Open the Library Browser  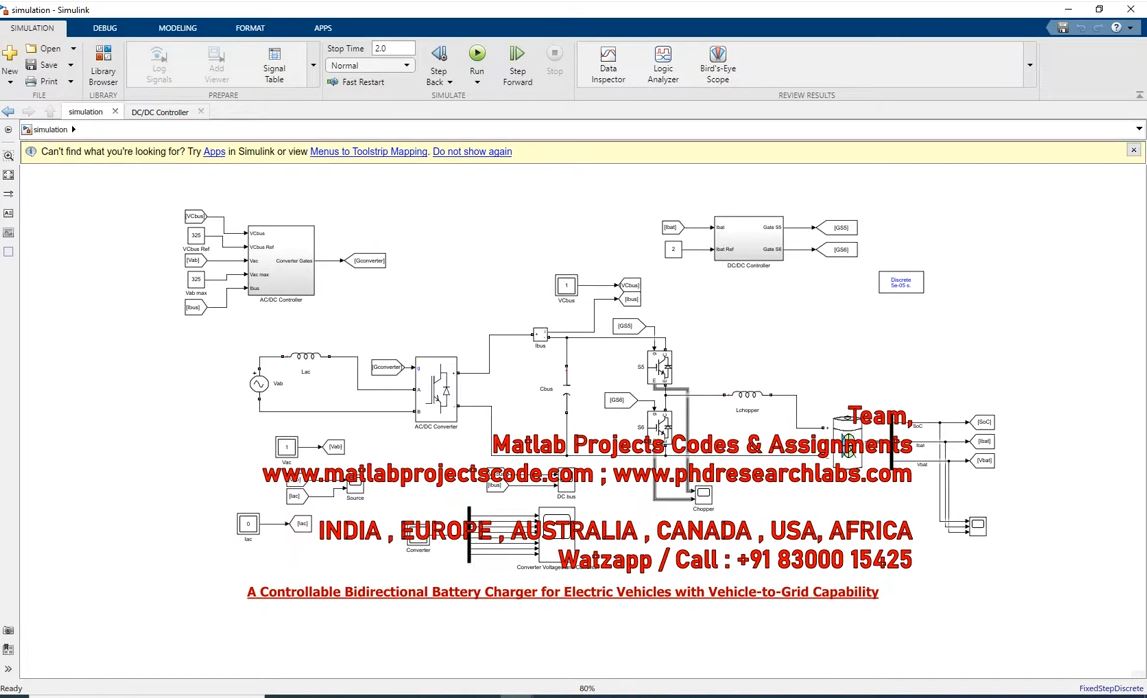pyautogui.click(x=103, y=63)
